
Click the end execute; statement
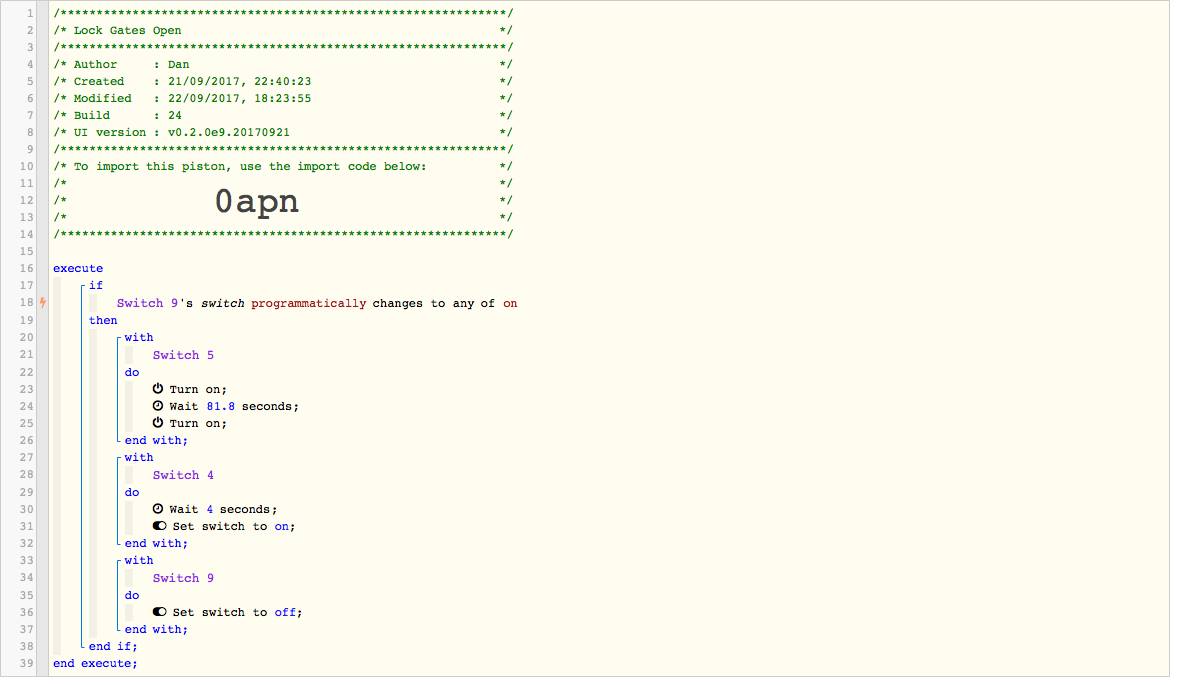point(95,664)
